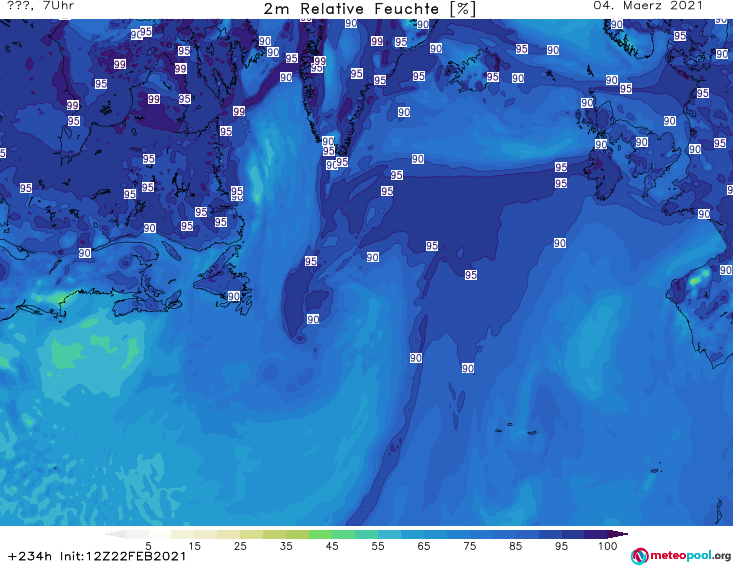
Task: Click the legend value "15"
Action: 194,546
